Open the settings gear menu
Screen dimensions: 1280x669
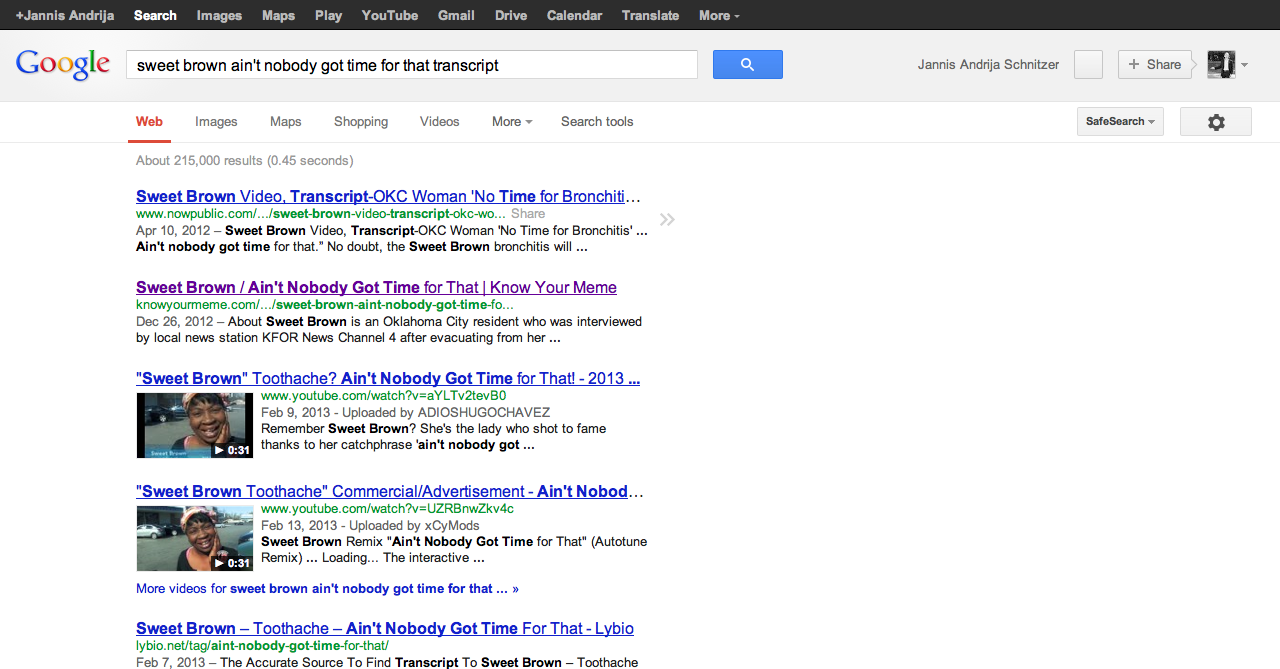click(x=1216, y=122)
